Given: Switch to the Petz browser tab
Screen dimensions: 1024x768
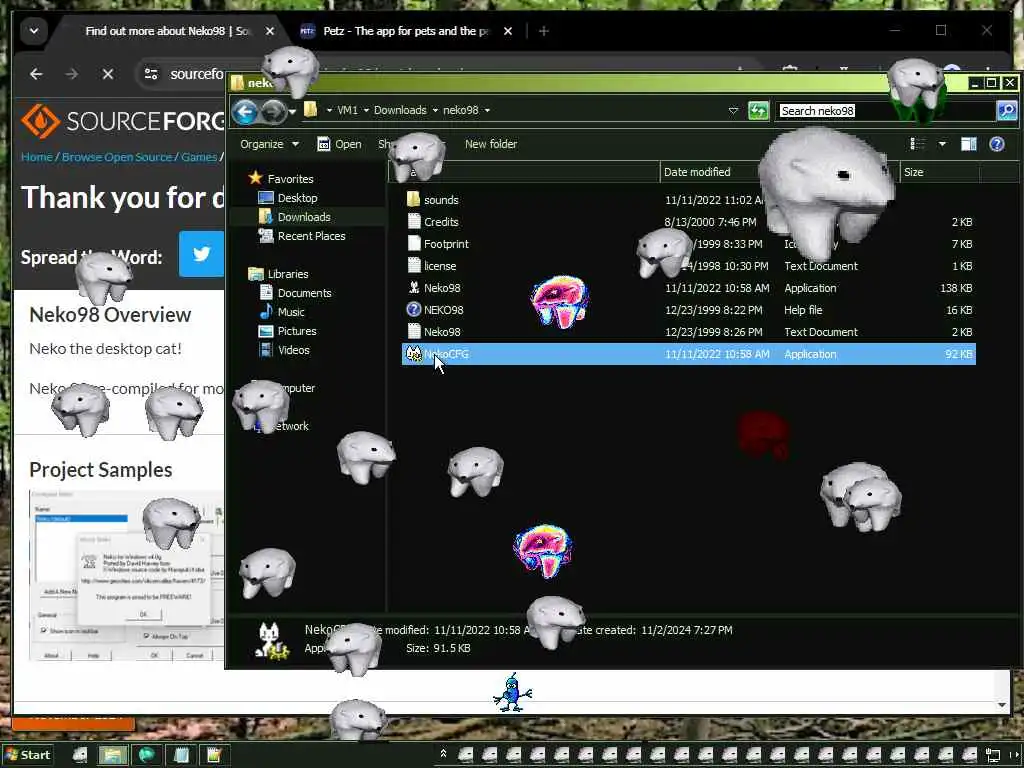Looking at the screenshot, I should (x=396, y=31).
